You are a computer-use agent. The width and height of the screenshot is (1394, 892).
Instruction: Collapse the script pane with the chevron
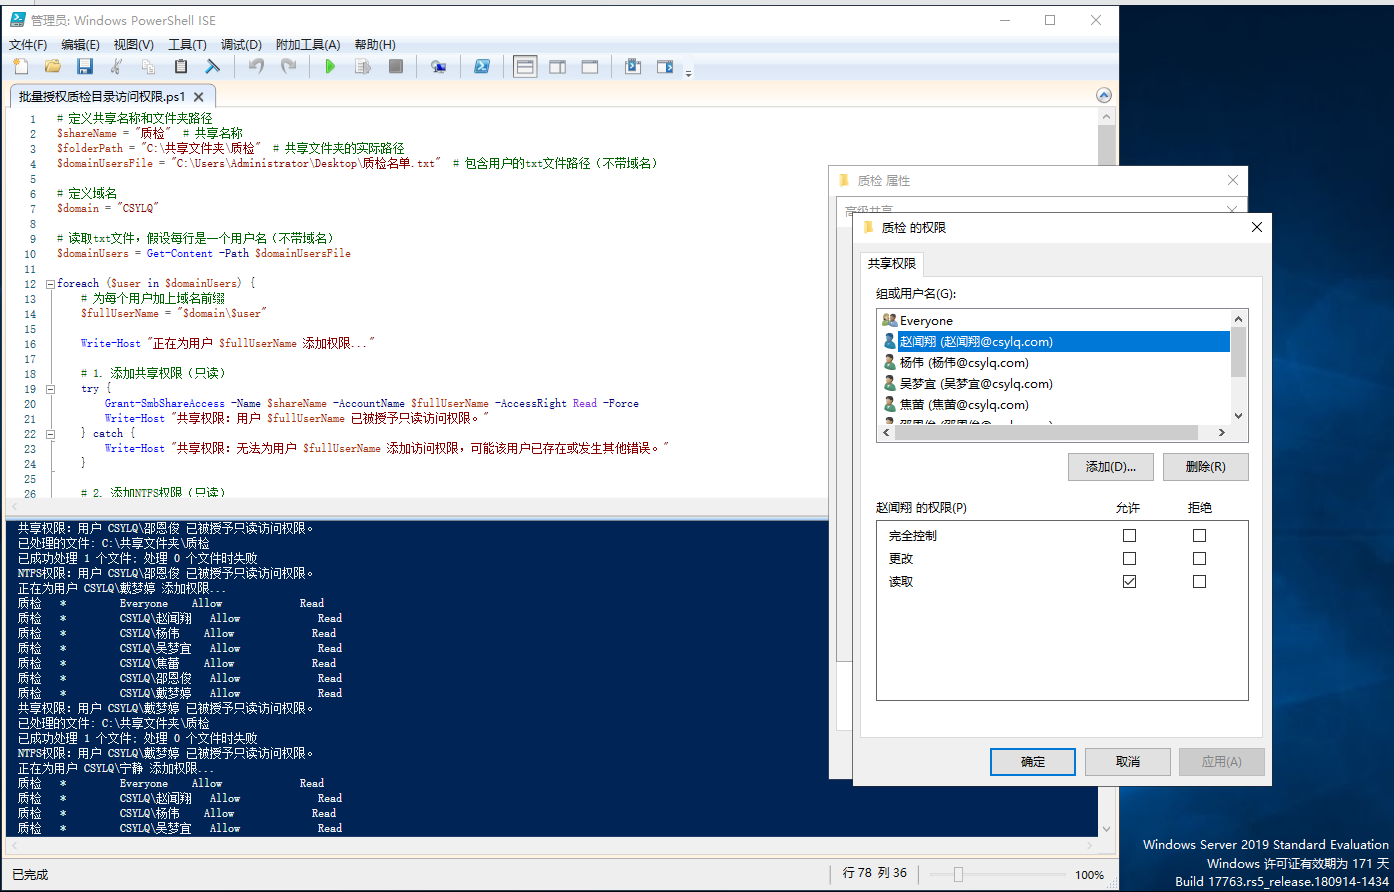1104,95
